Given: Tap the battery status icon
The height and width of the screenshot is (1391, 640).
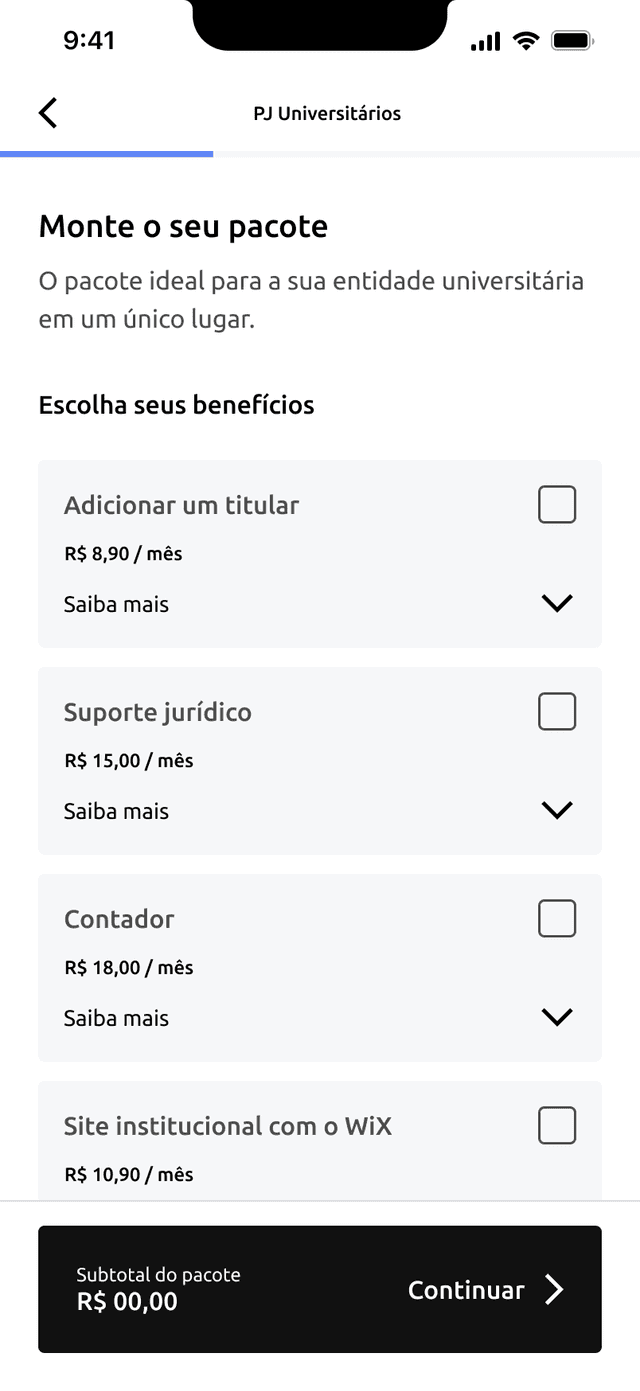Looking at the screenshot, I should coord(573,41).
